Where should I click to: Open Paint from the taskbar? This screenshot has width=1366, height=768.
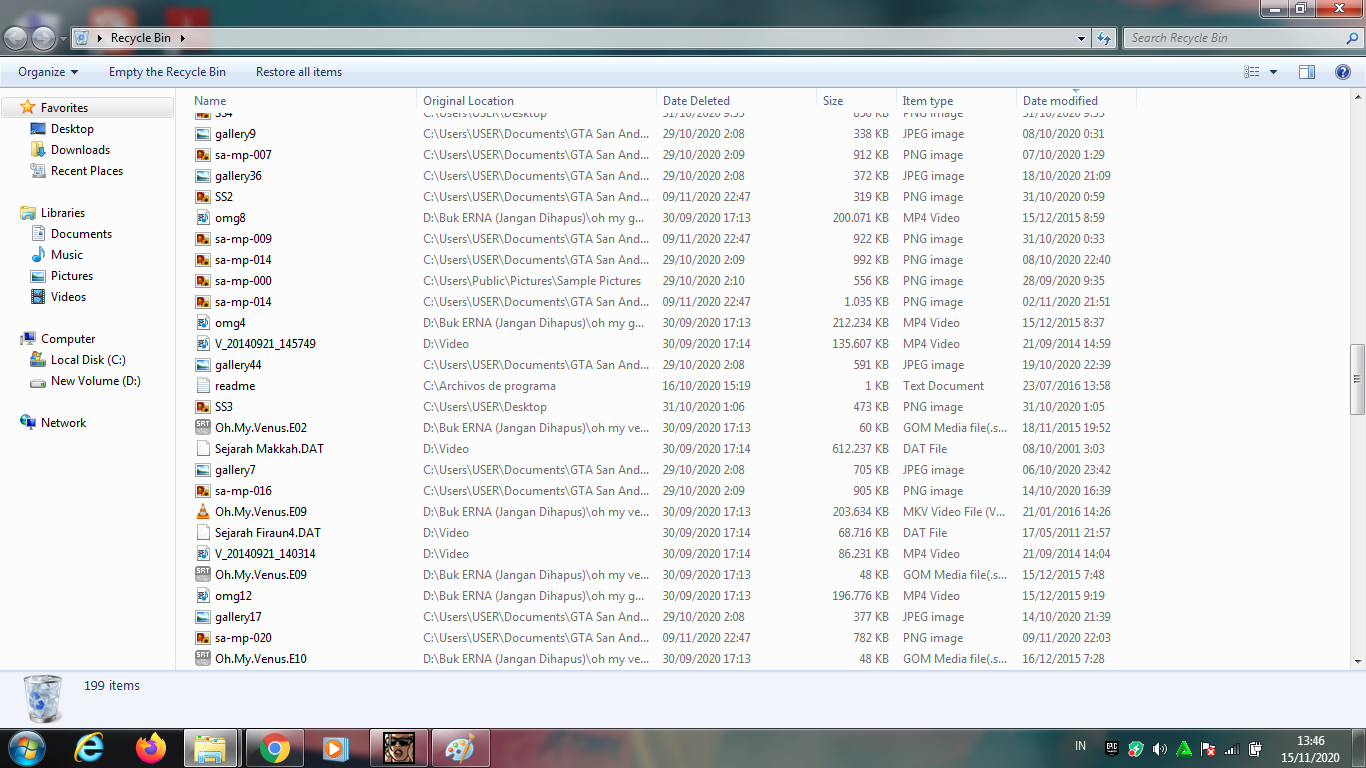click(460, 748)
